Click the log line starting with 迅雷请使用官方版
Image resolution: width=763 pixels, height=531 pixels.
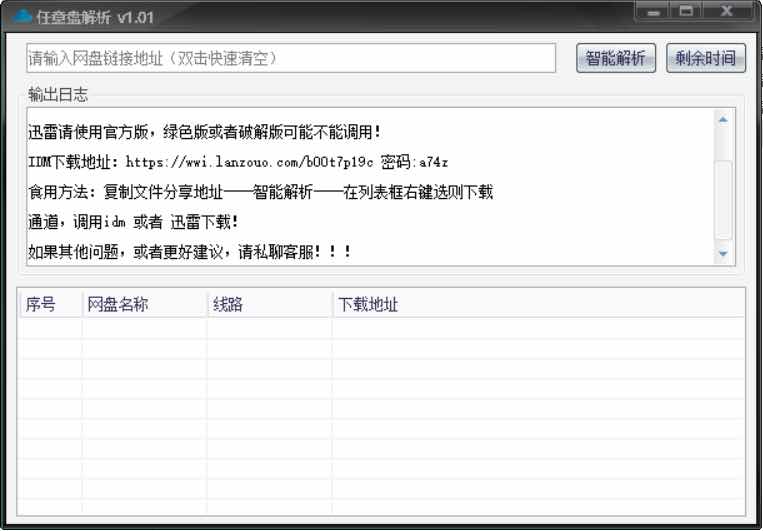pos(204,132)
